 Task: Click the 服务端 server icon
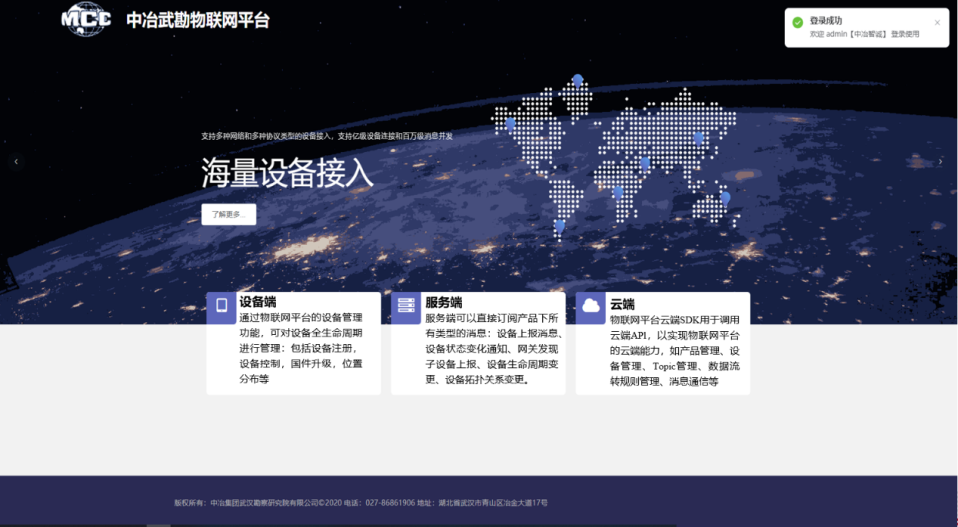(406, 305)
